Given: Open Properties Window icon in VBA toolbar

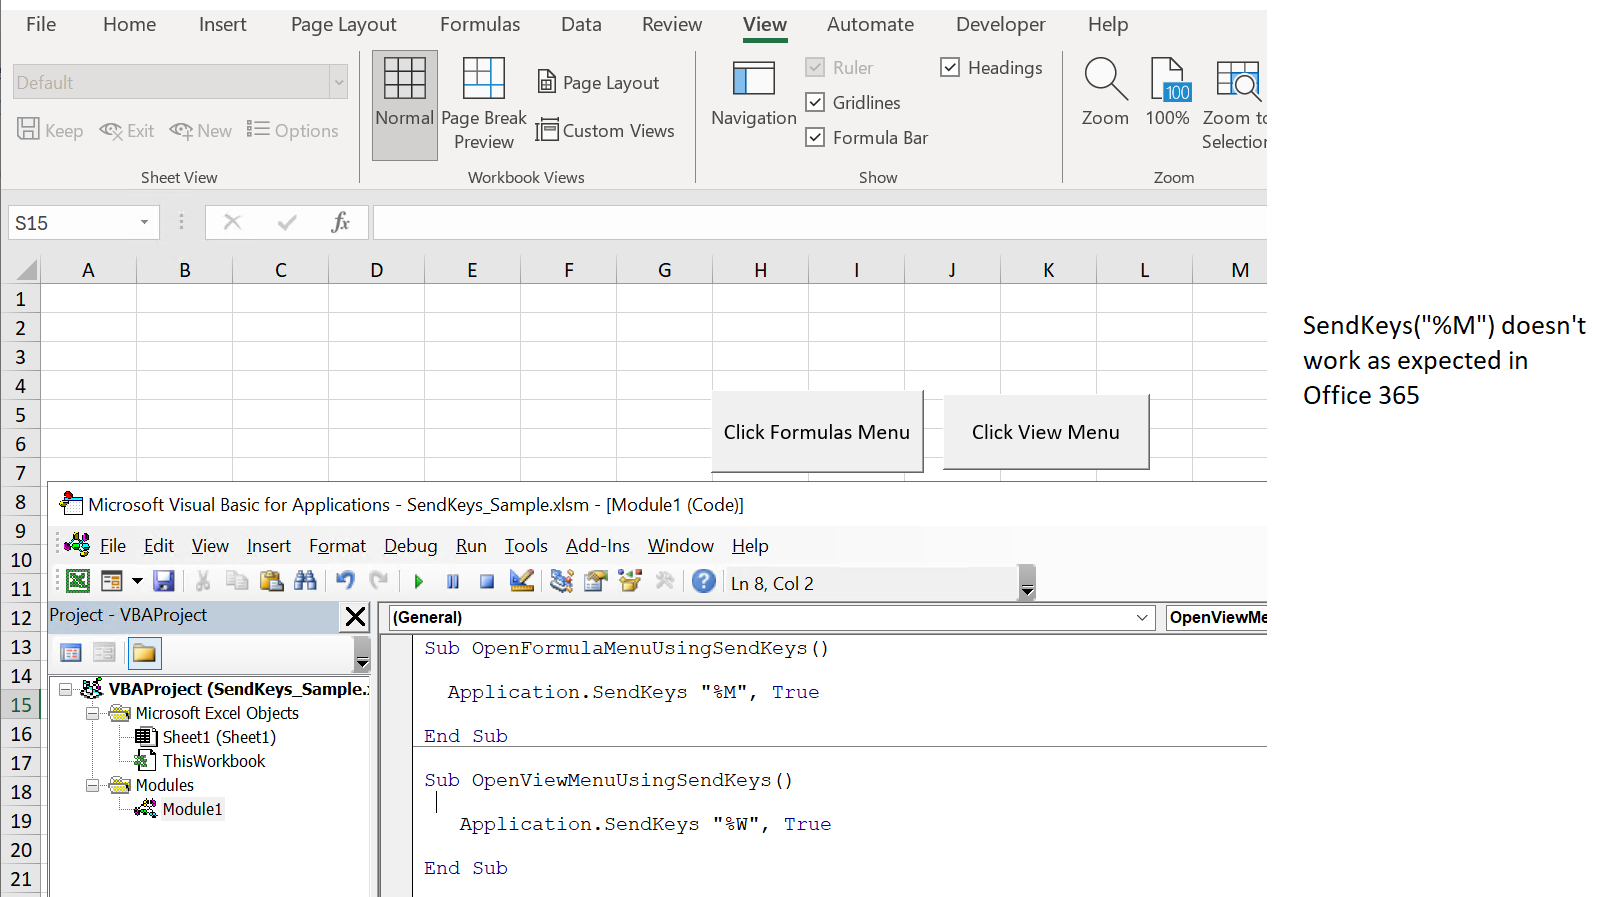Looking at the screenshot, I should pyautogui.click(x=596, y=581).
